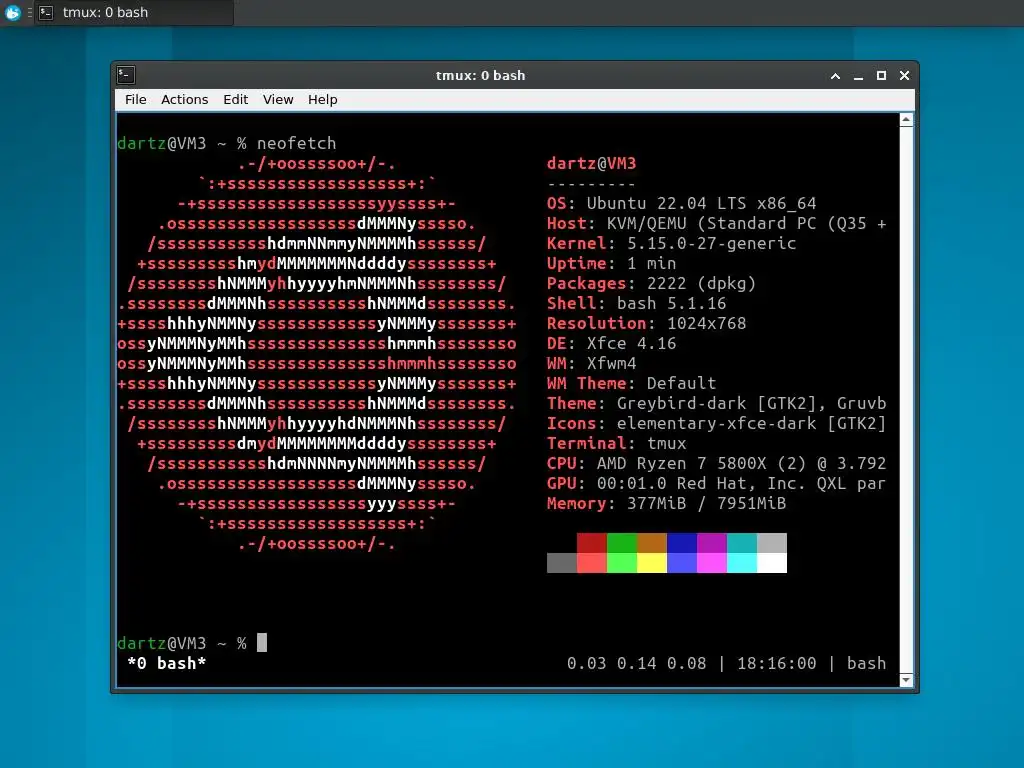Click the taskbar terminal icon
1024x768 pixels.
(x=46, y=12)
